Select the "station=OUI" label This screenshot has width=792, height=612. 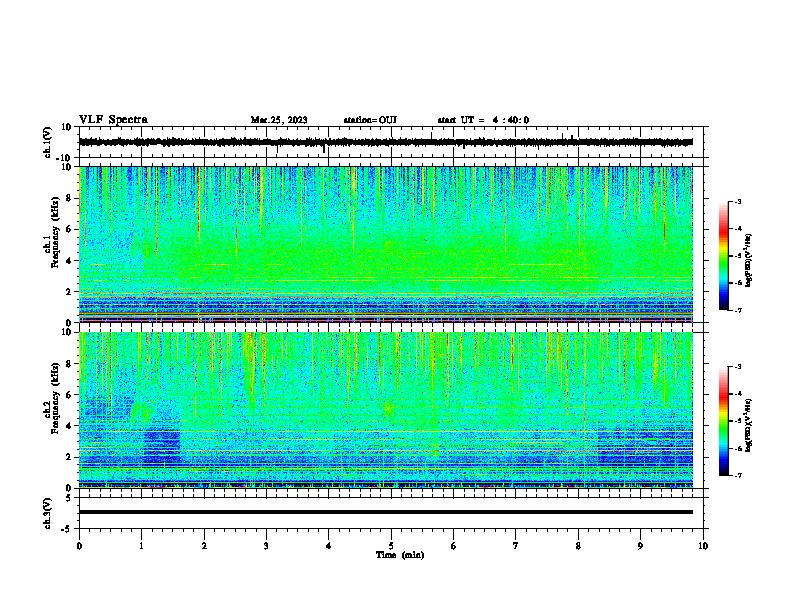coord(370,120)
